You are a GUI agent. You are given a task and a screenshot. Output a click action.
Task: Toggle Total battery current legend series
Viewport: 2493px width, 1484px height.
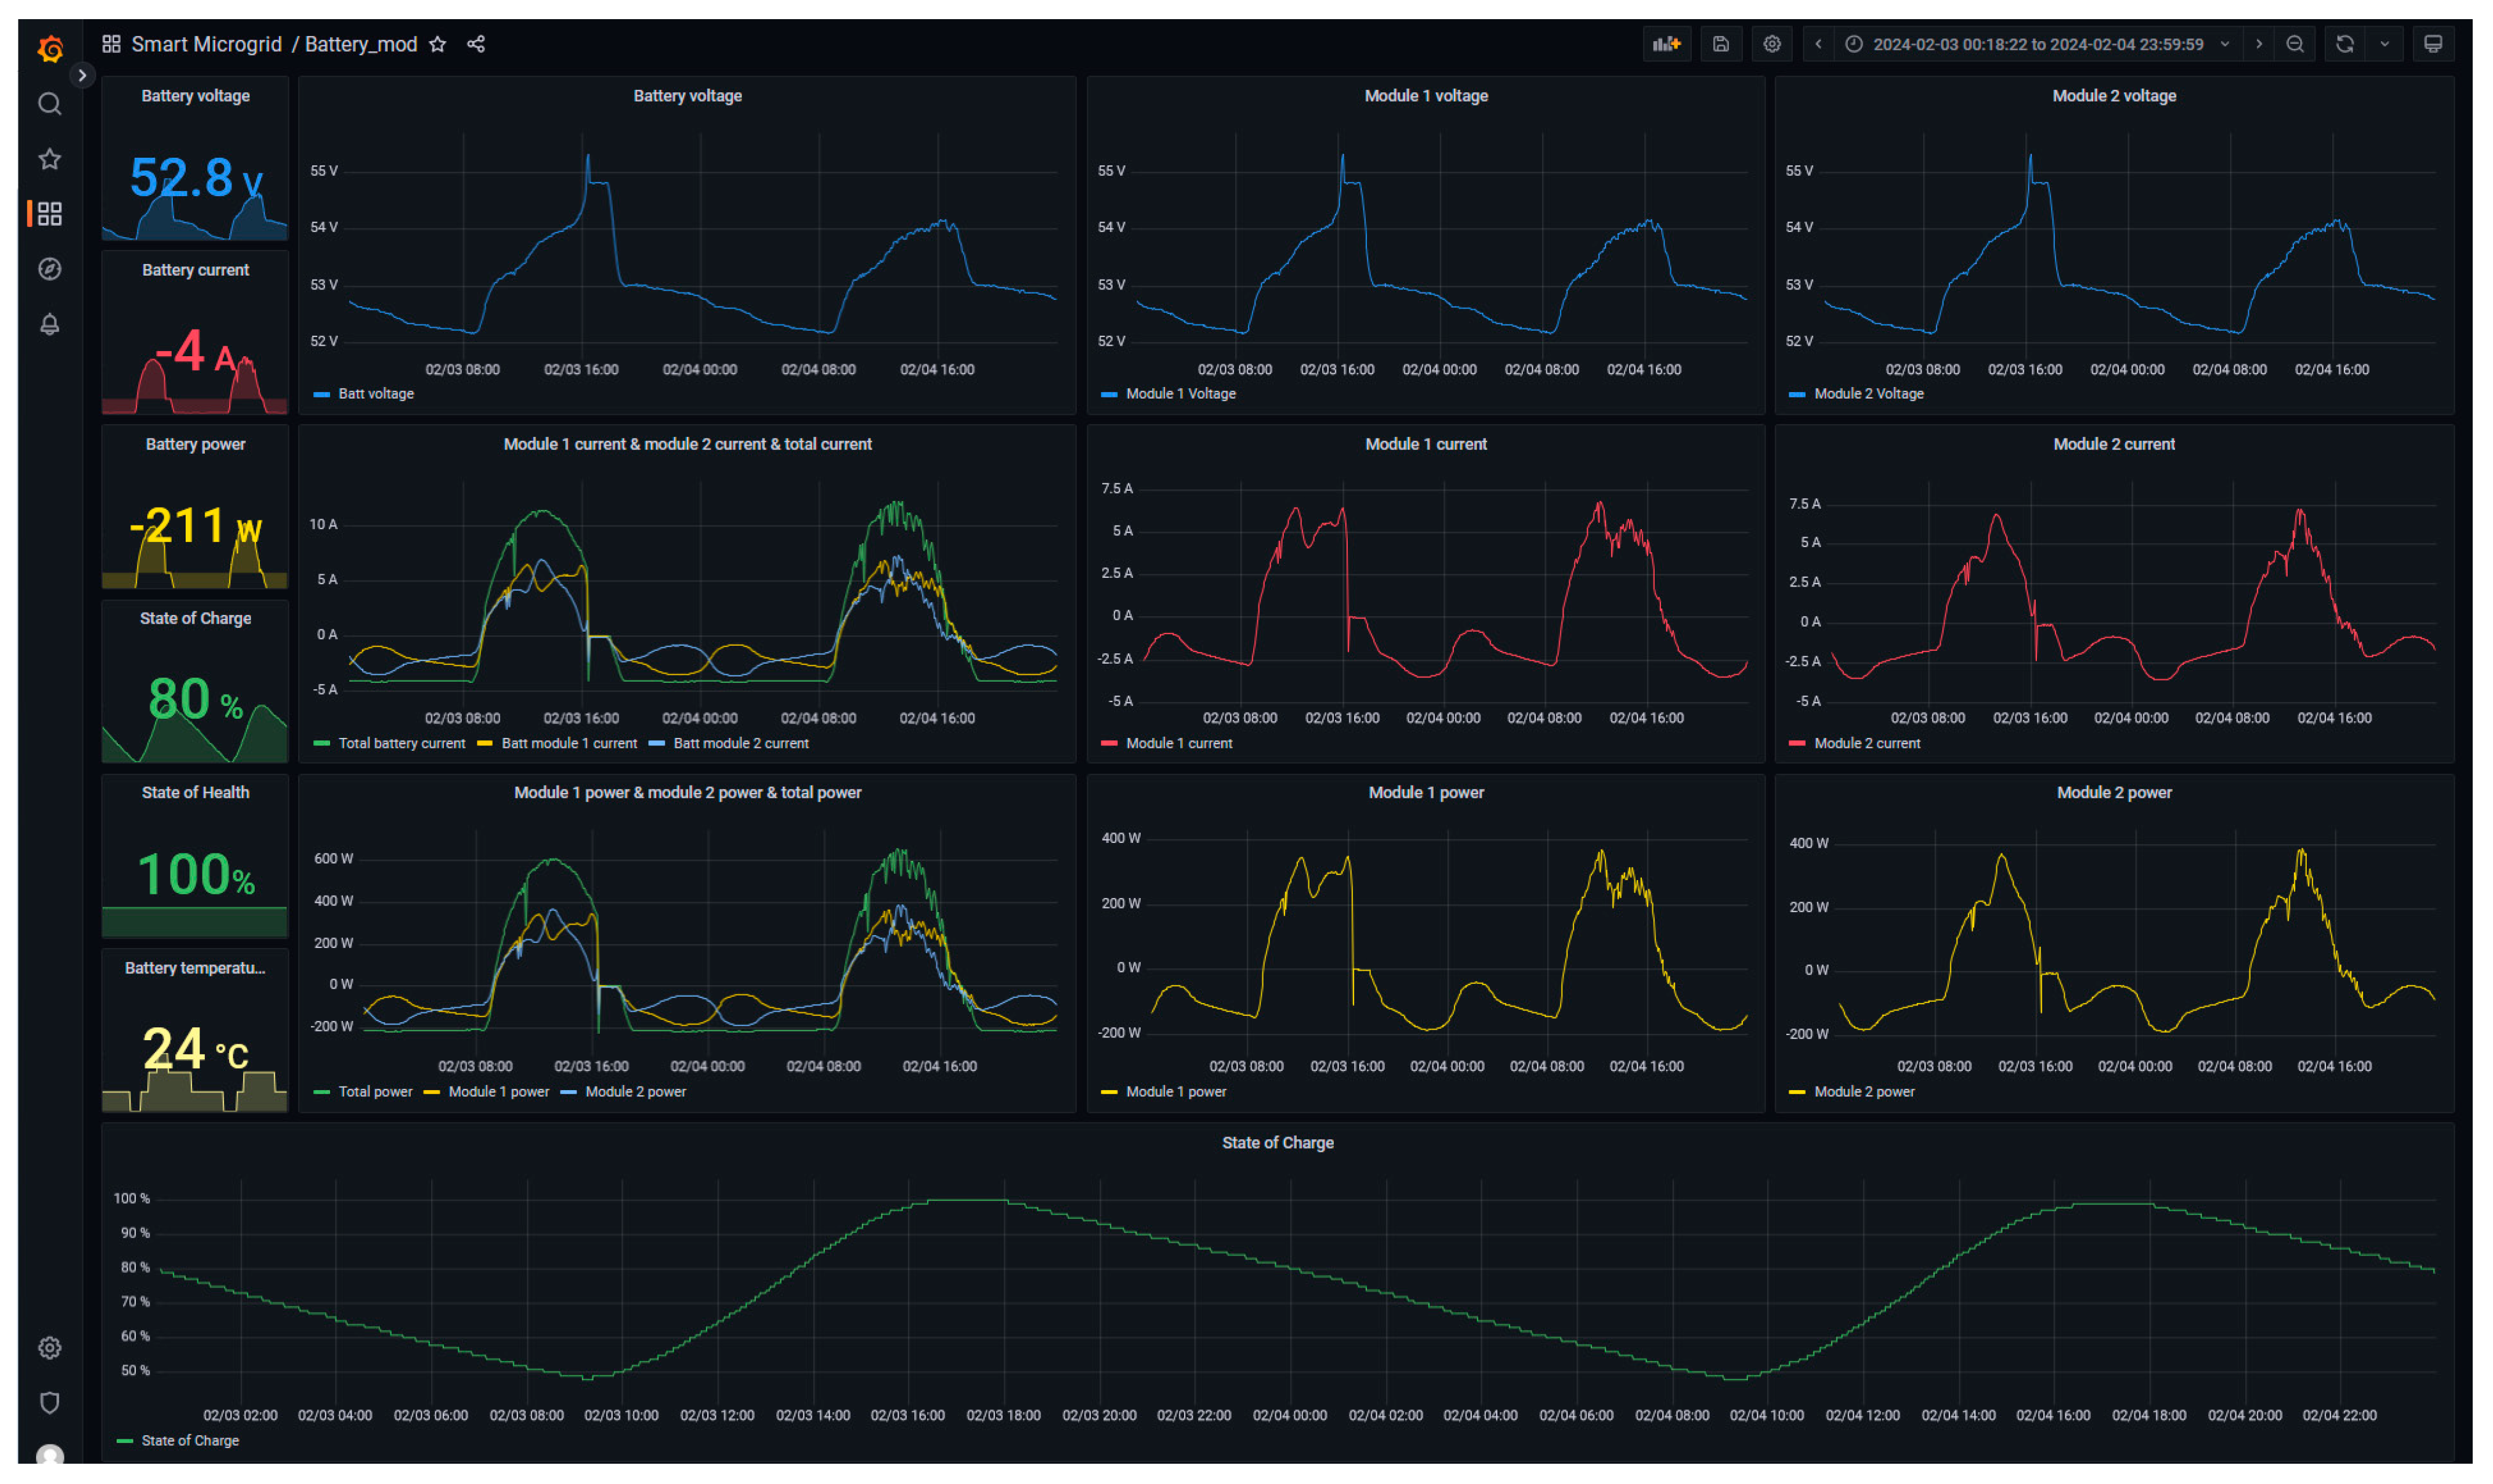[401, 743]
